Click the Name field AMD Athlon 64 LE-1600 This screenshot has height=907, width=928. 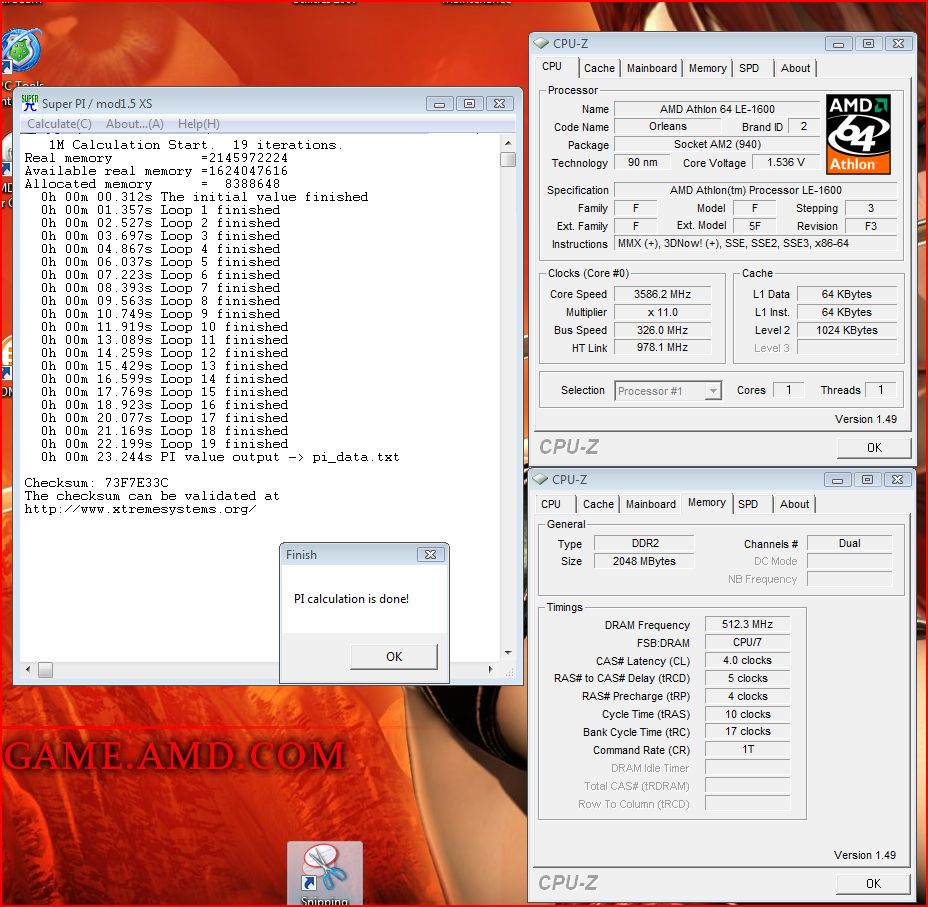(717, 109)
